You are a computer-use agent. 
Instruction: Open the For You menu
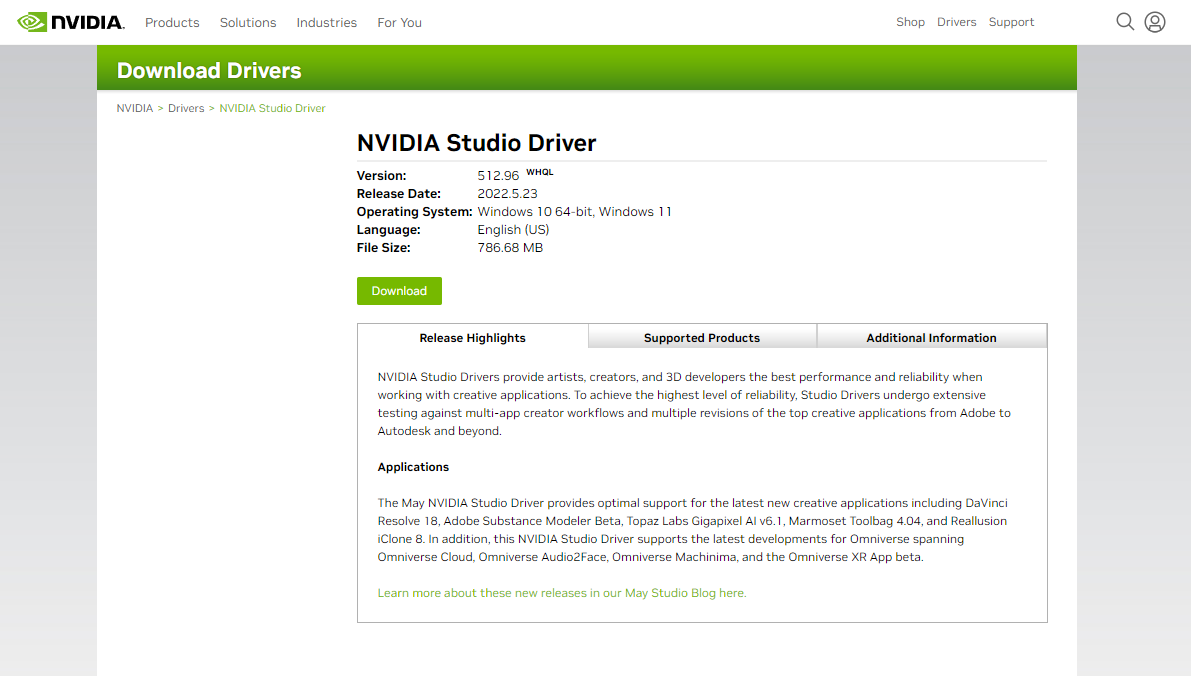pyautogui.click(x=400, y=23)
